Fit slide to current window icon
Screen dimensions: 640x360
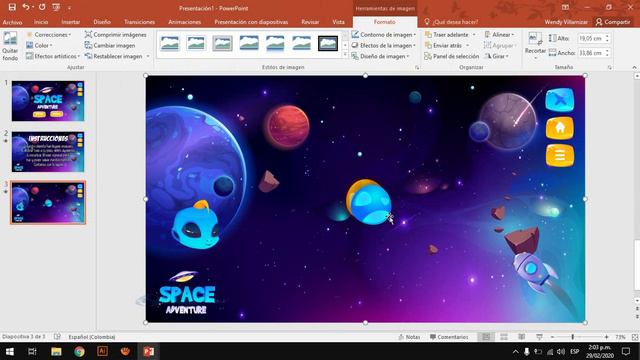click(x=635, y=337)
